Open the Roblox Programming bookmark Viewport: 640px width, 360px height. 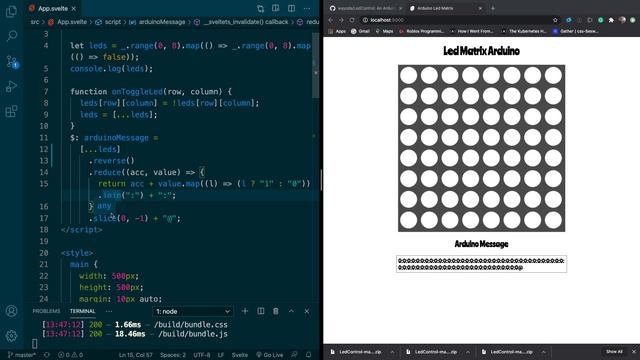point(421,31)
